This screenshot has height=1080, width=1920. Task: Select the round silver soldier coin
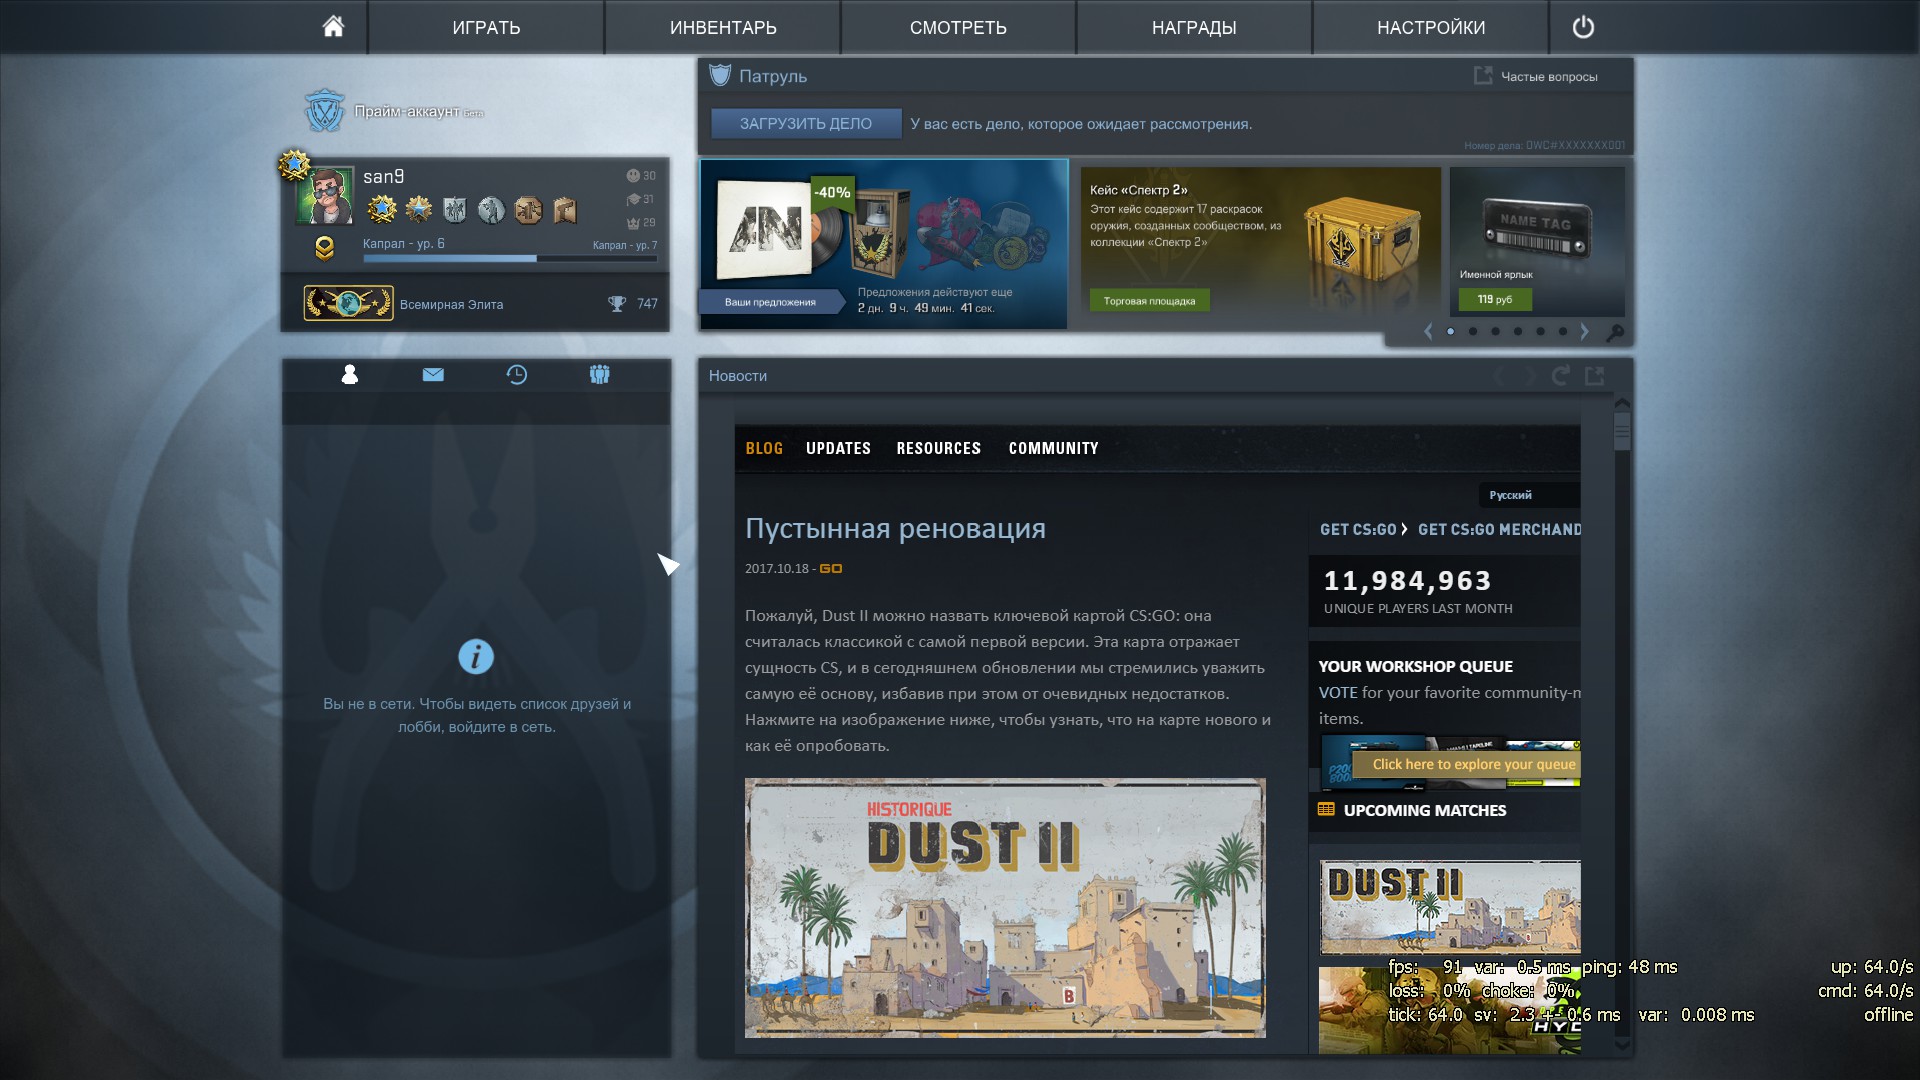tap(491, 209)
